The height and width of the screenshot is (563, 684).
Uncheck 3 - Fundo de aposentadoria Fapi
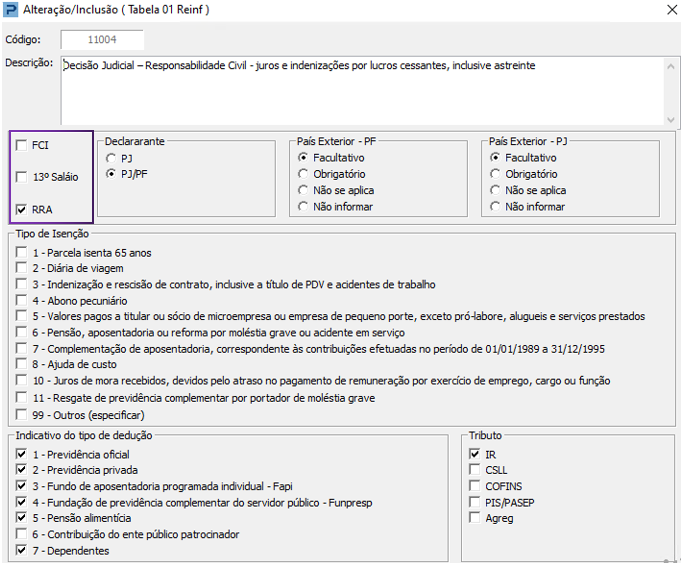(21, 485)
